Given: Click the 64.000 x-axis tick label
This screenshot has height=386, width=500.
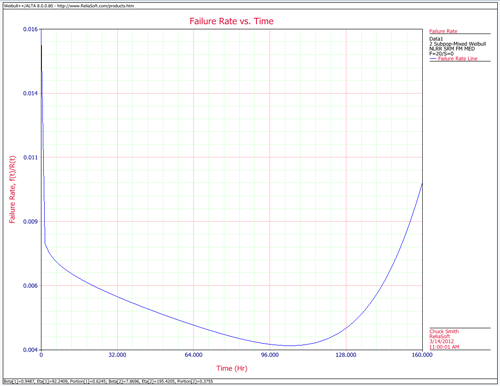Looking at the screenshot, I should coord(194,355).
